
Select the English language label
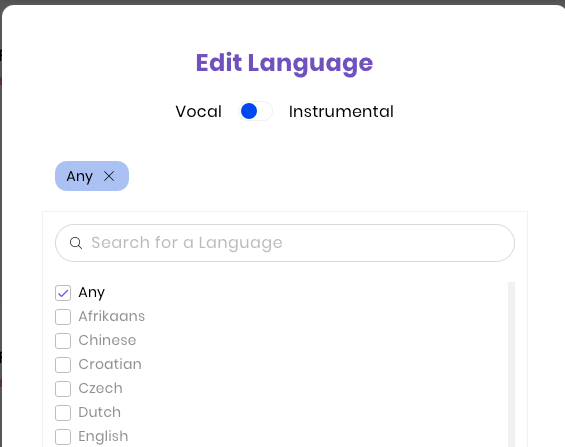[x=103, y=437]
